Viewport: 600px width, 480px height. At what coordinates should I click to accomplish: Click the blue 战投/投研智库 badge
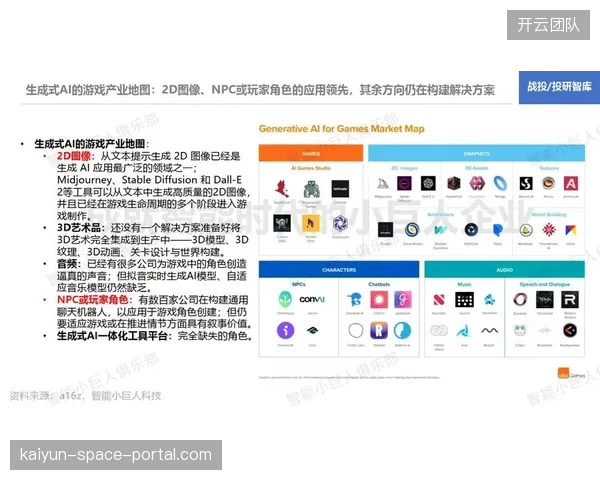(559, 87)
